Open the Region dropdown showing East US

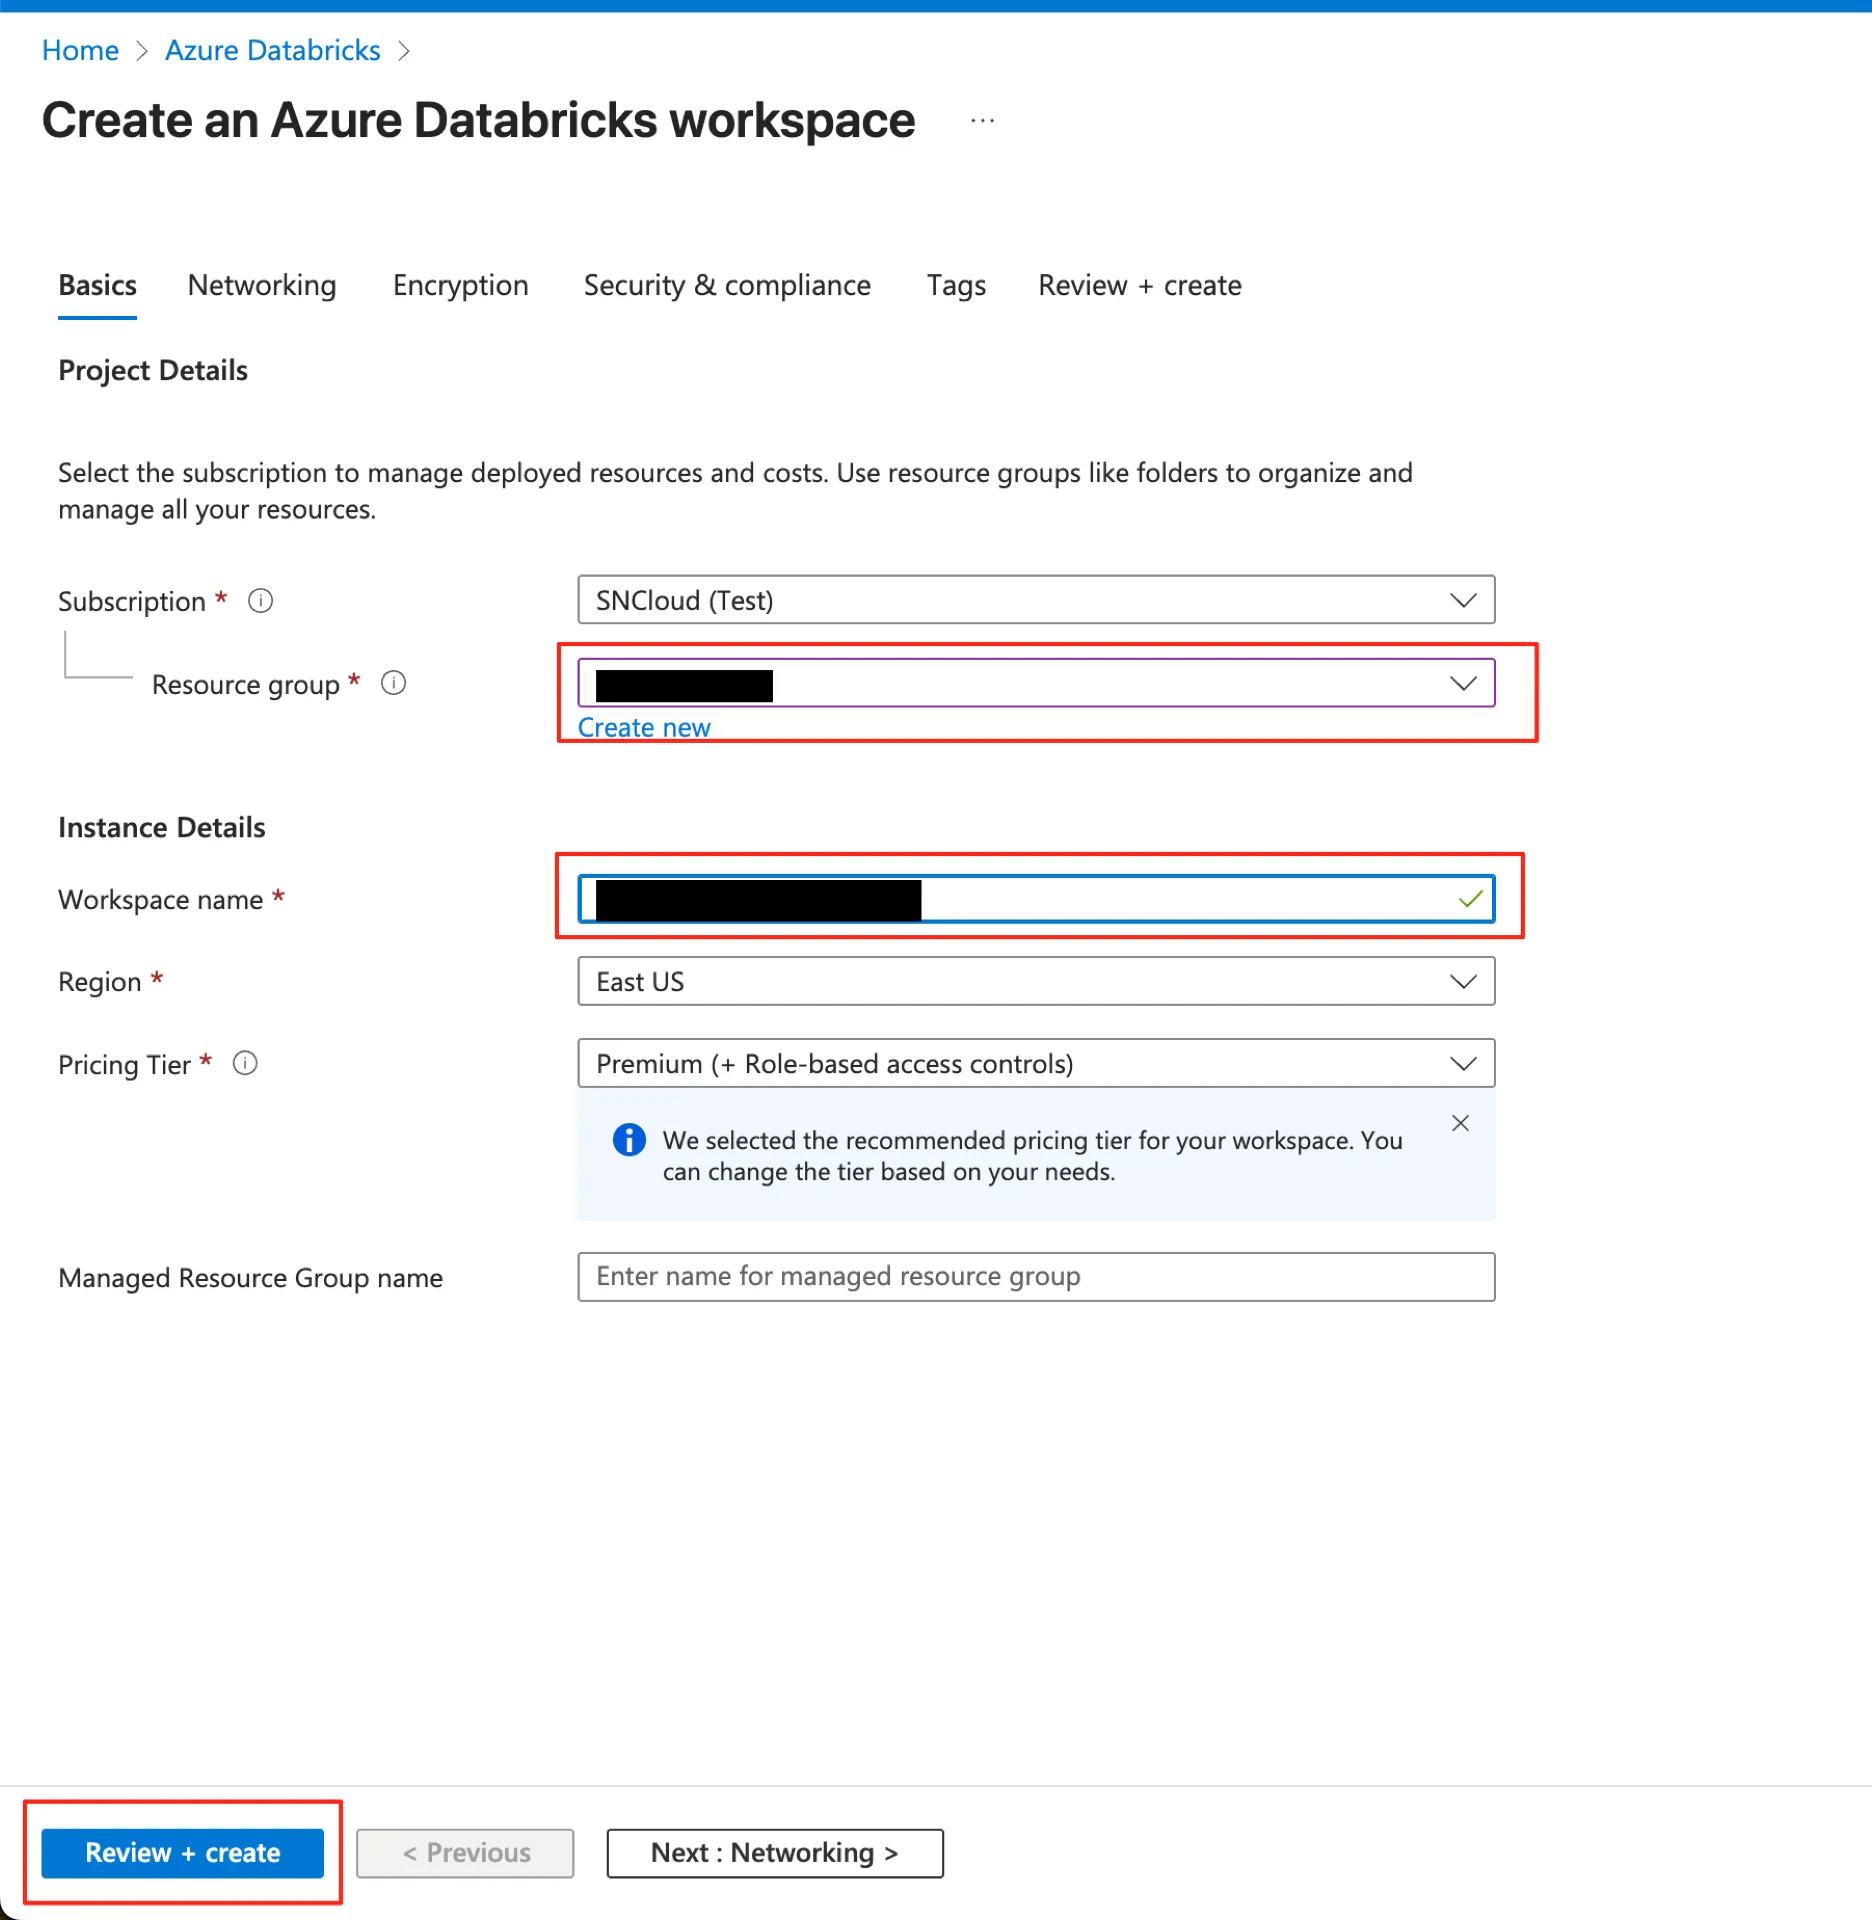click(1036, 981)
